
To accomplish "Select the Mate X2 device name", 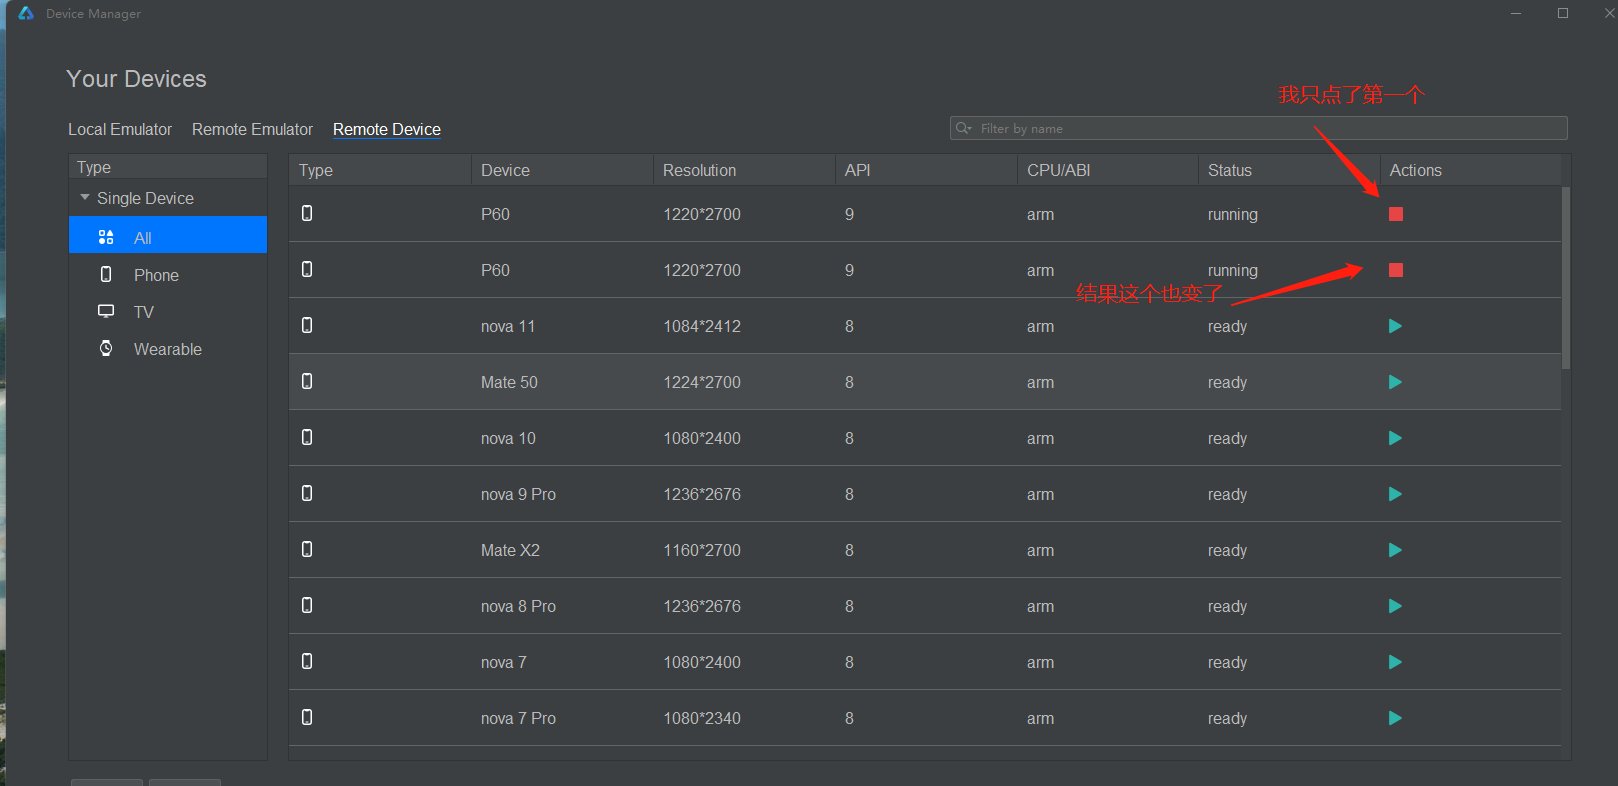I will point(510,550).
